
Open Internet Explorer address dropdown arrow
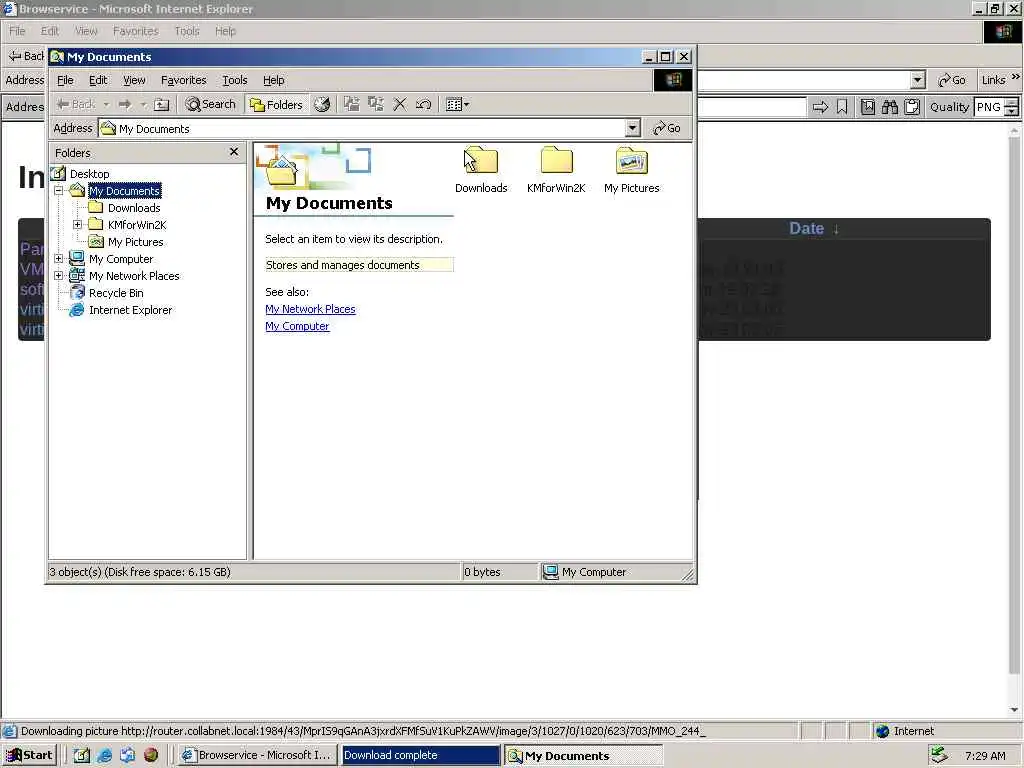pyautogui.click(x=918, y=80)
